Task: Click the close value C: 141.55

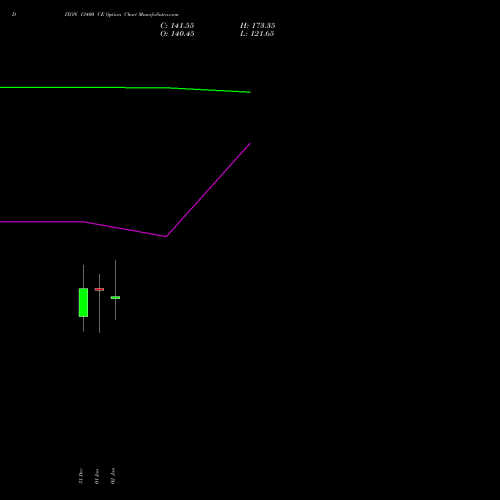Action: pyautogui.click(x=177, y=26)
